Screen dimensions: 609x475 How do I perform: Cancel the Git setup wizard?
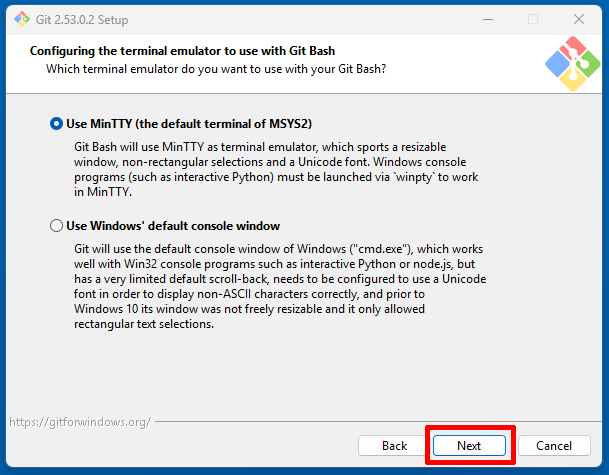pyautogui.click(x=553, y=445)
